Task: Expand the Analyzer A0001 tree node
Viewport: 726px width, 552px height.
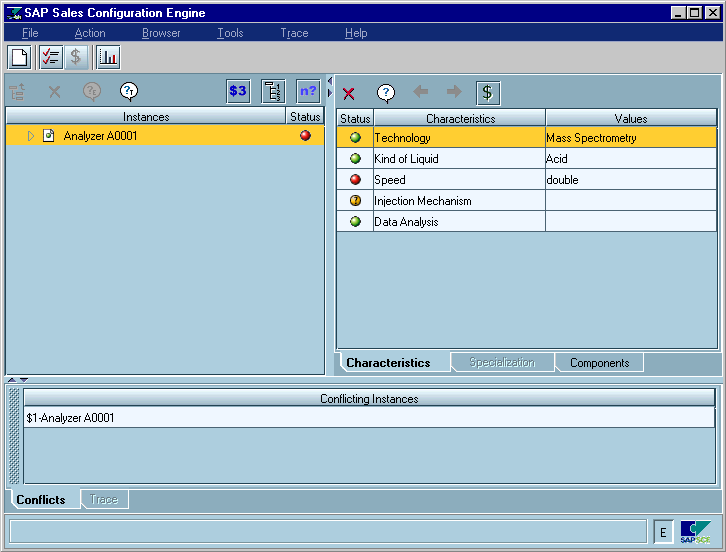Action: pyautogui.click(x=31, y=136)
